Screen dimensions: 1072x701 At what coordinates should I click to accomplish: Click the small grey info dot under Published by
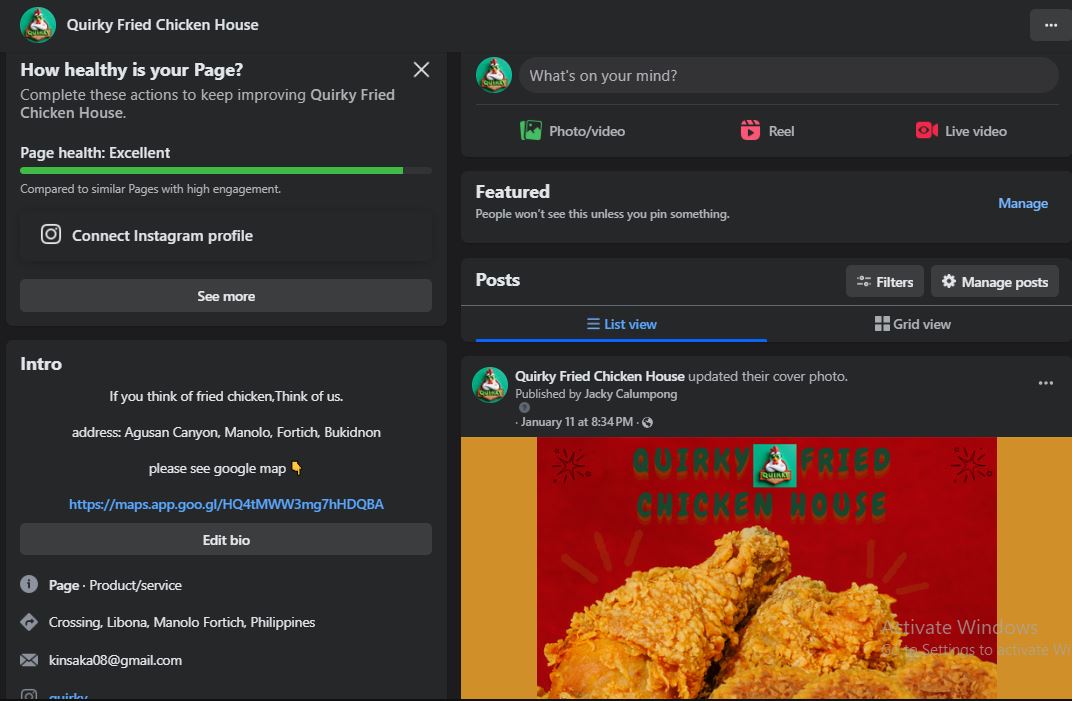pos(524,408)
